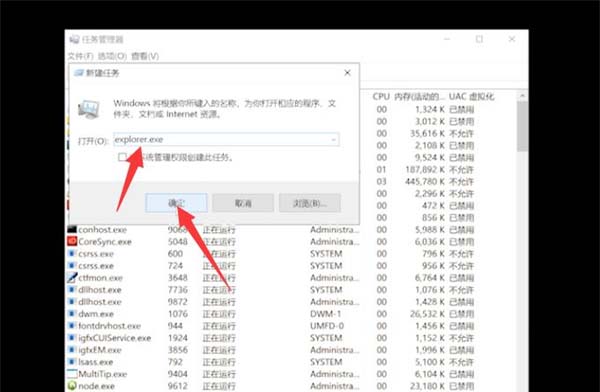Click the node.exe green icon
Image resolution: width=600 pixels, height=392 pixels.
[72, 386]
